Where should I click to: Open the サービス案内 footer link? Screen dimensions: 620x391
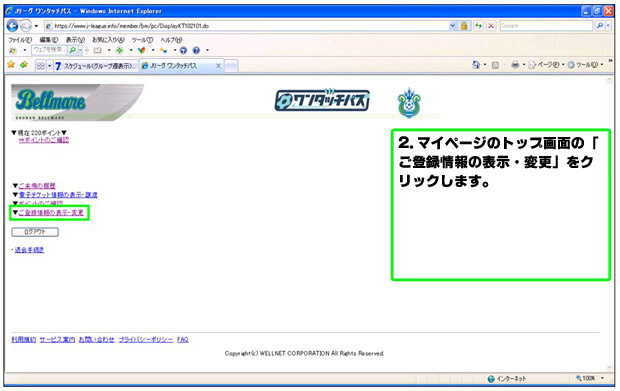coord(57,340)
